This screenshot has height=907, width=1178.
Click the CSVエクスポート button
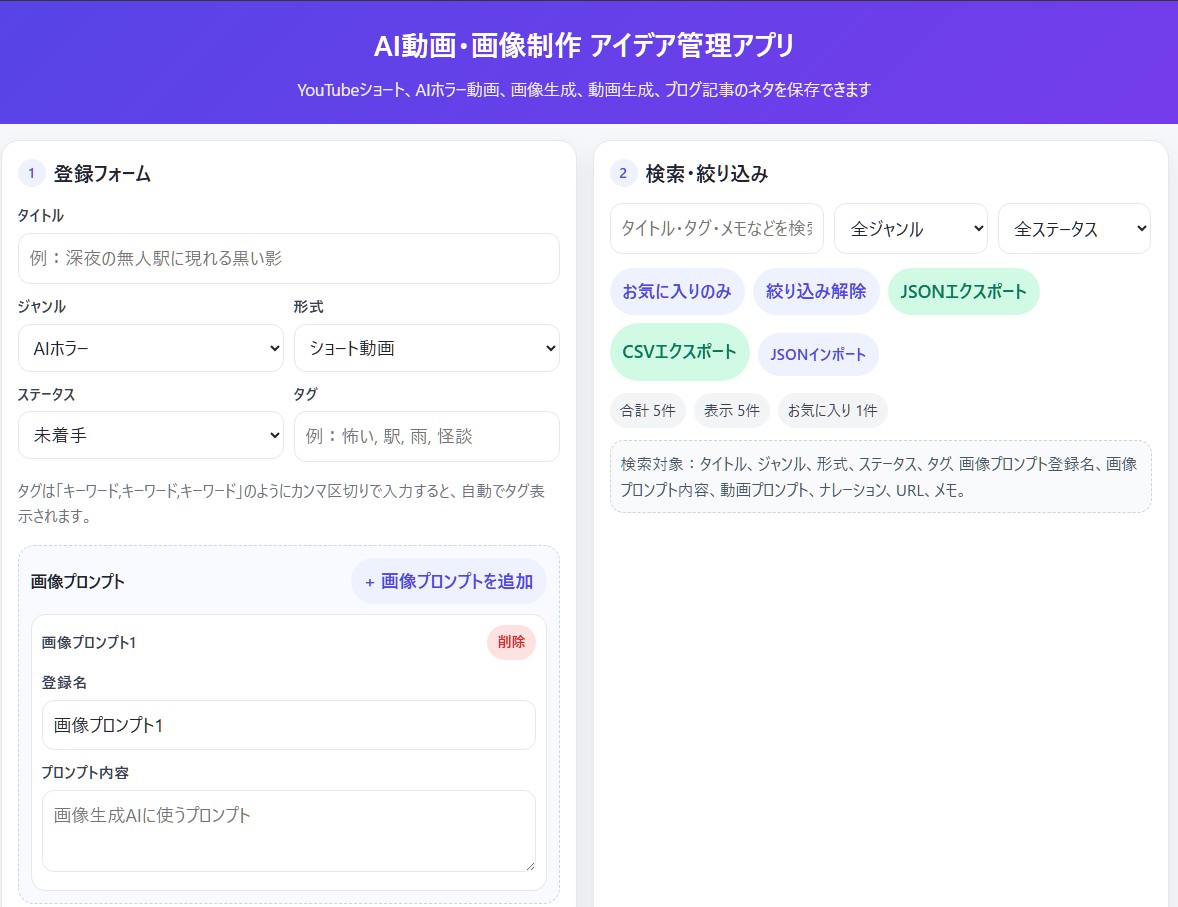coord(679,352)
